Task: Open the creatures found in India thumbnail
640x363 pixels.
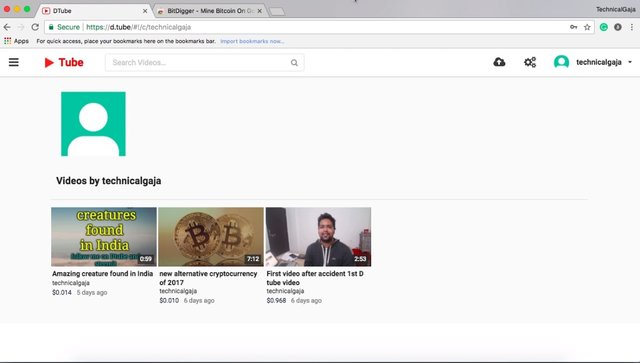Action: coord(104,237)
